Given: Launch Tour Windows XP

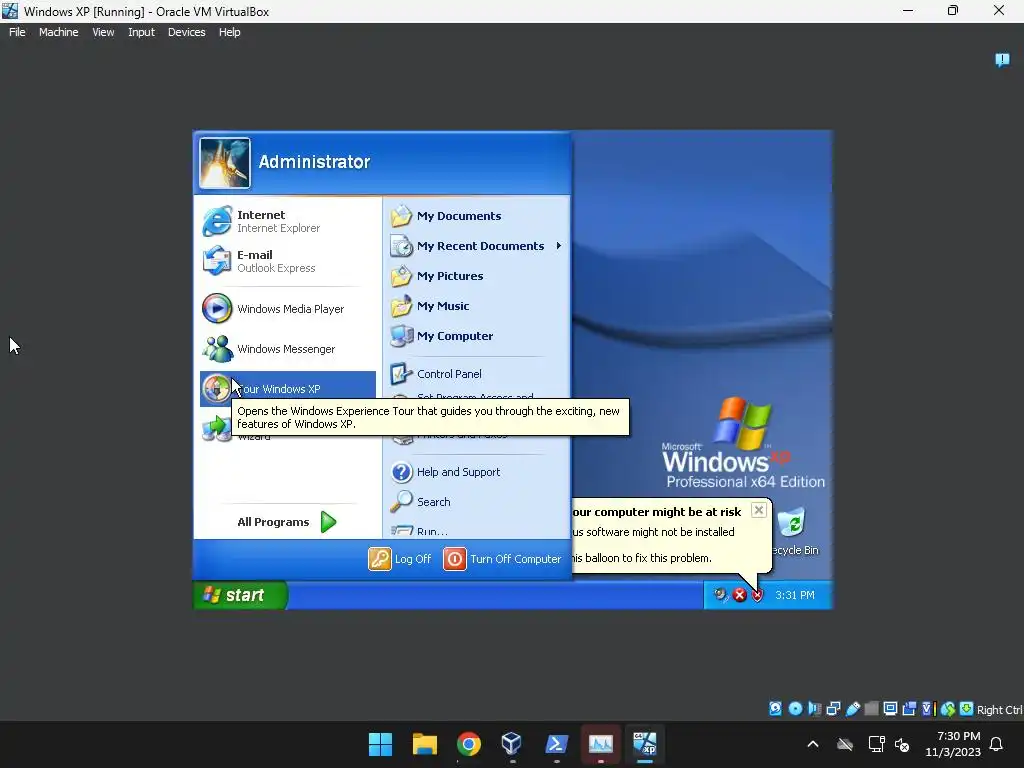Looking at the screenshot, I should (x=287, y=389).
